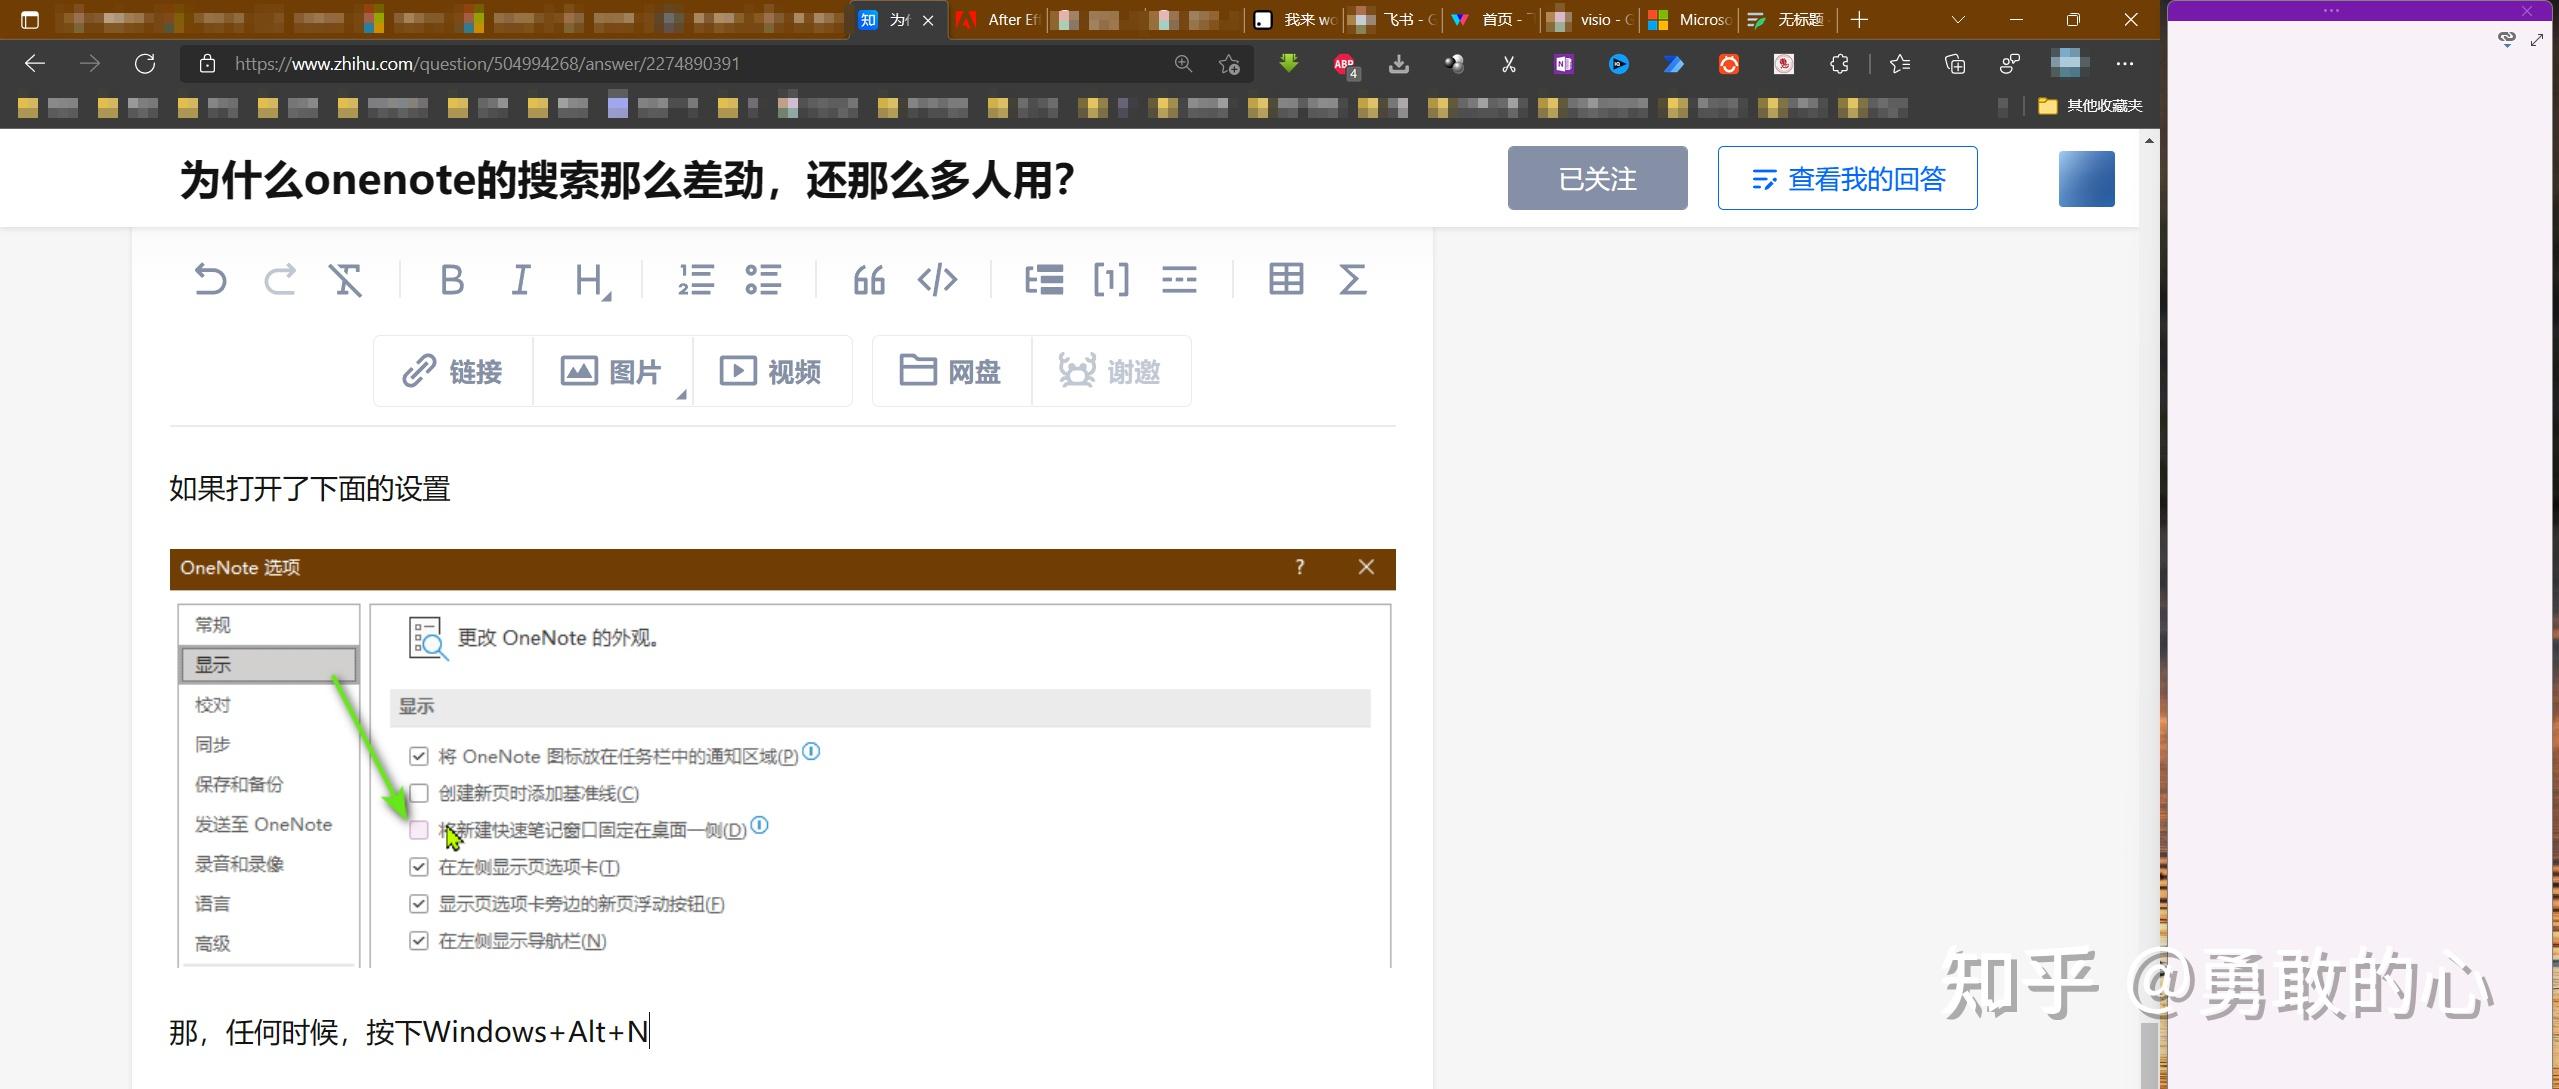Insert a table with the table icon
The width and height of the screenshot is (2559, 1089).
pos(1285,280)
